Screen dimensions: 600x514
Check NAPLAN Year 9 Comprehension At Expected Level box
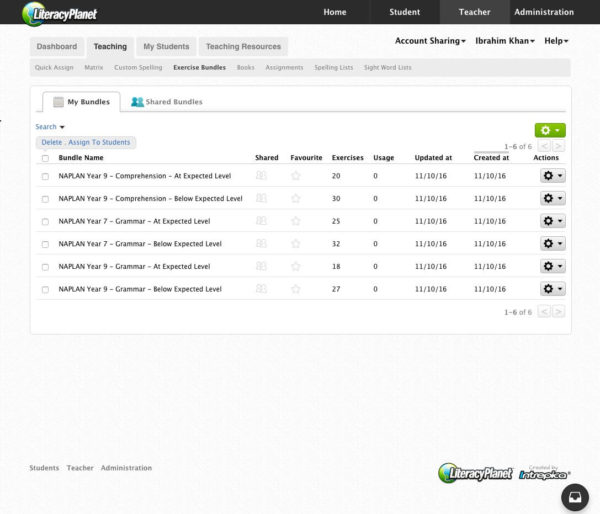[45, 176]
